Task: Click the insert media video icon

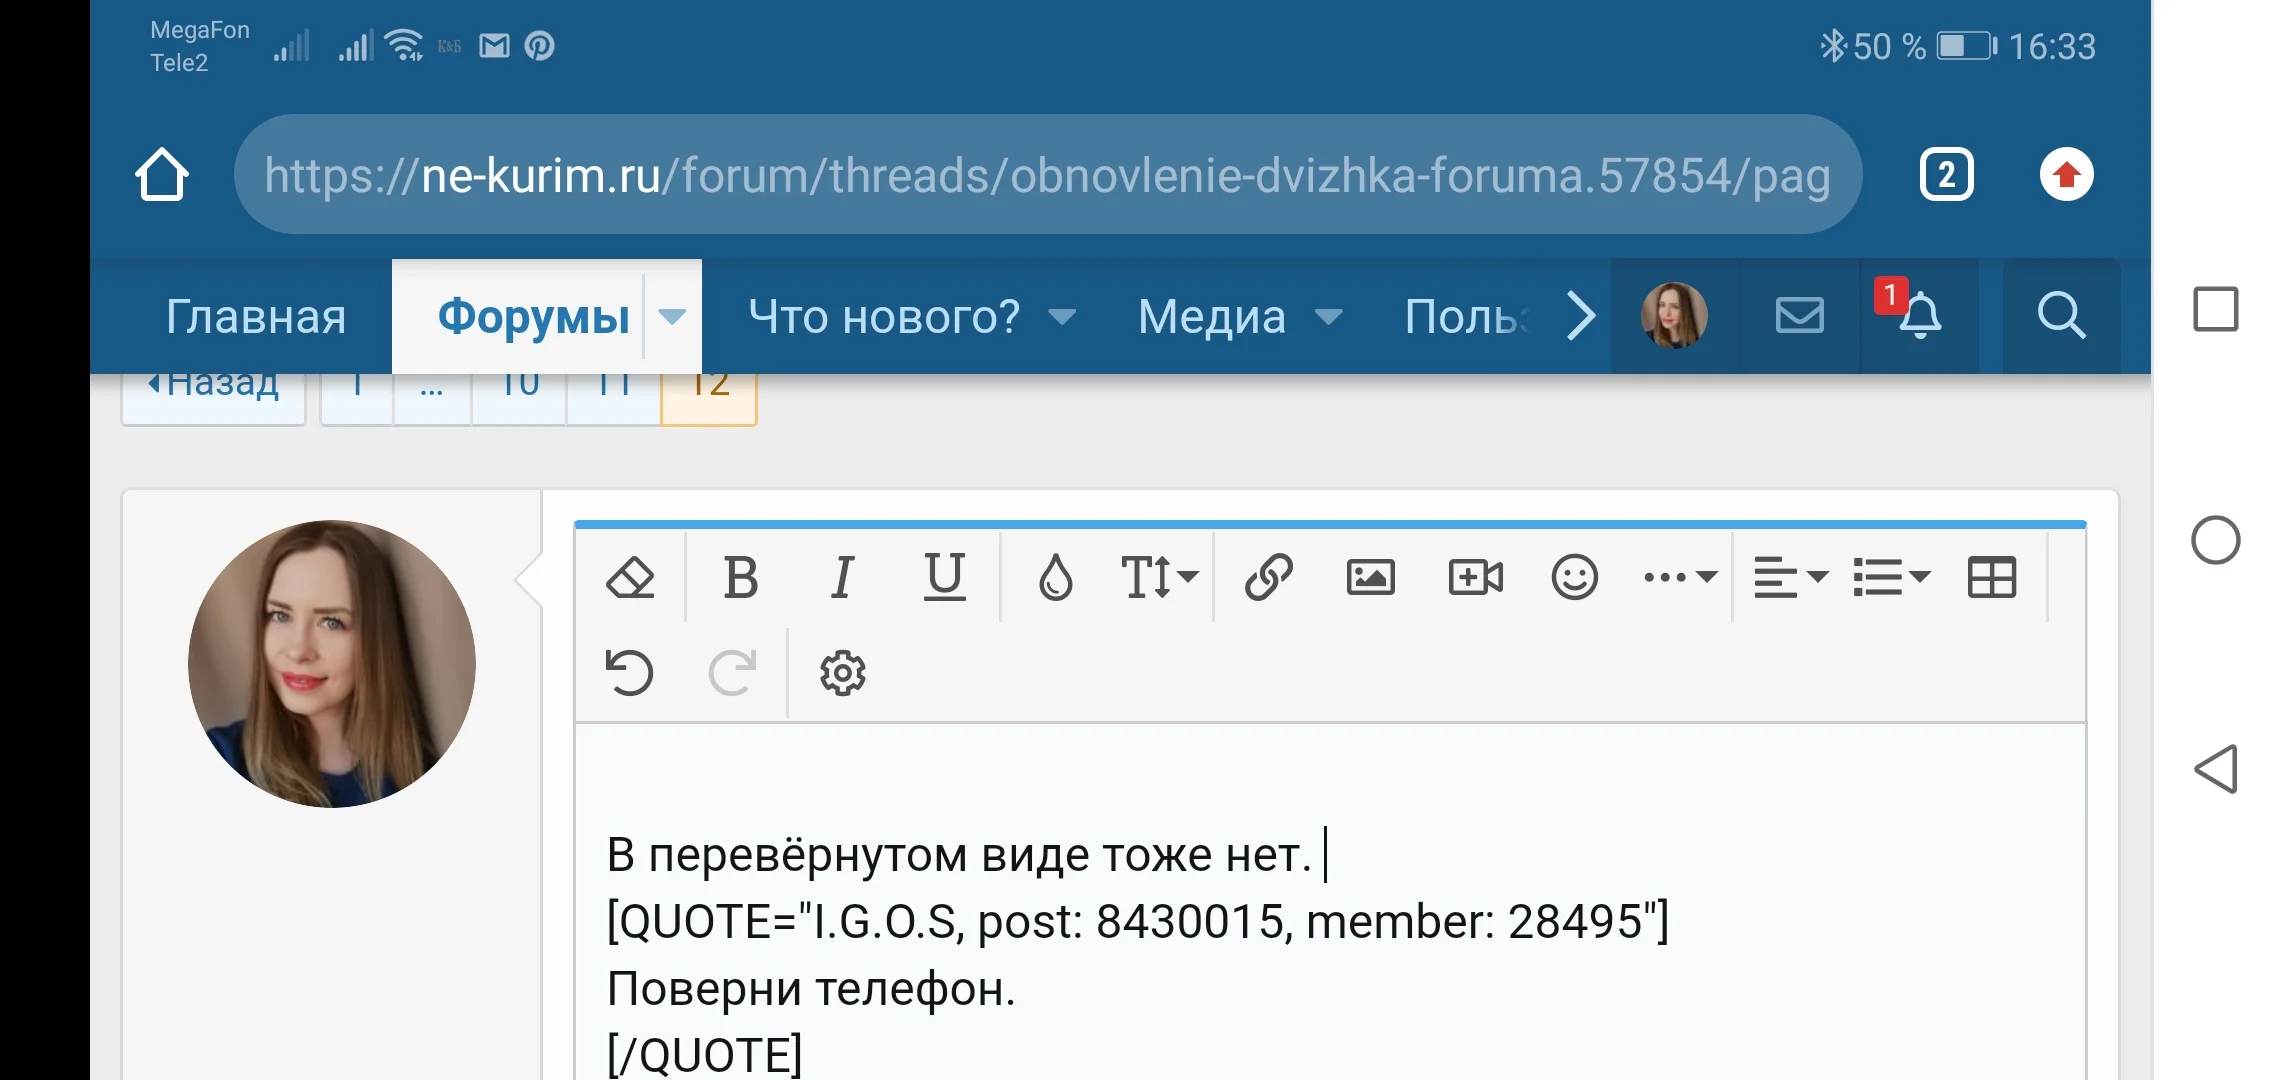Action: click(x=1475, y=577)
